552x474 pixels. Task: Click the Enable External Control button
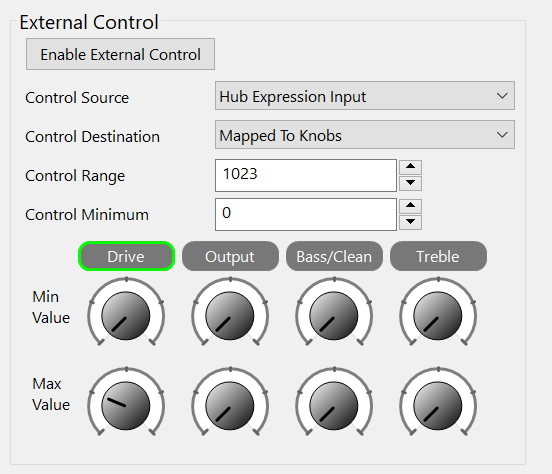click(120, 54)
